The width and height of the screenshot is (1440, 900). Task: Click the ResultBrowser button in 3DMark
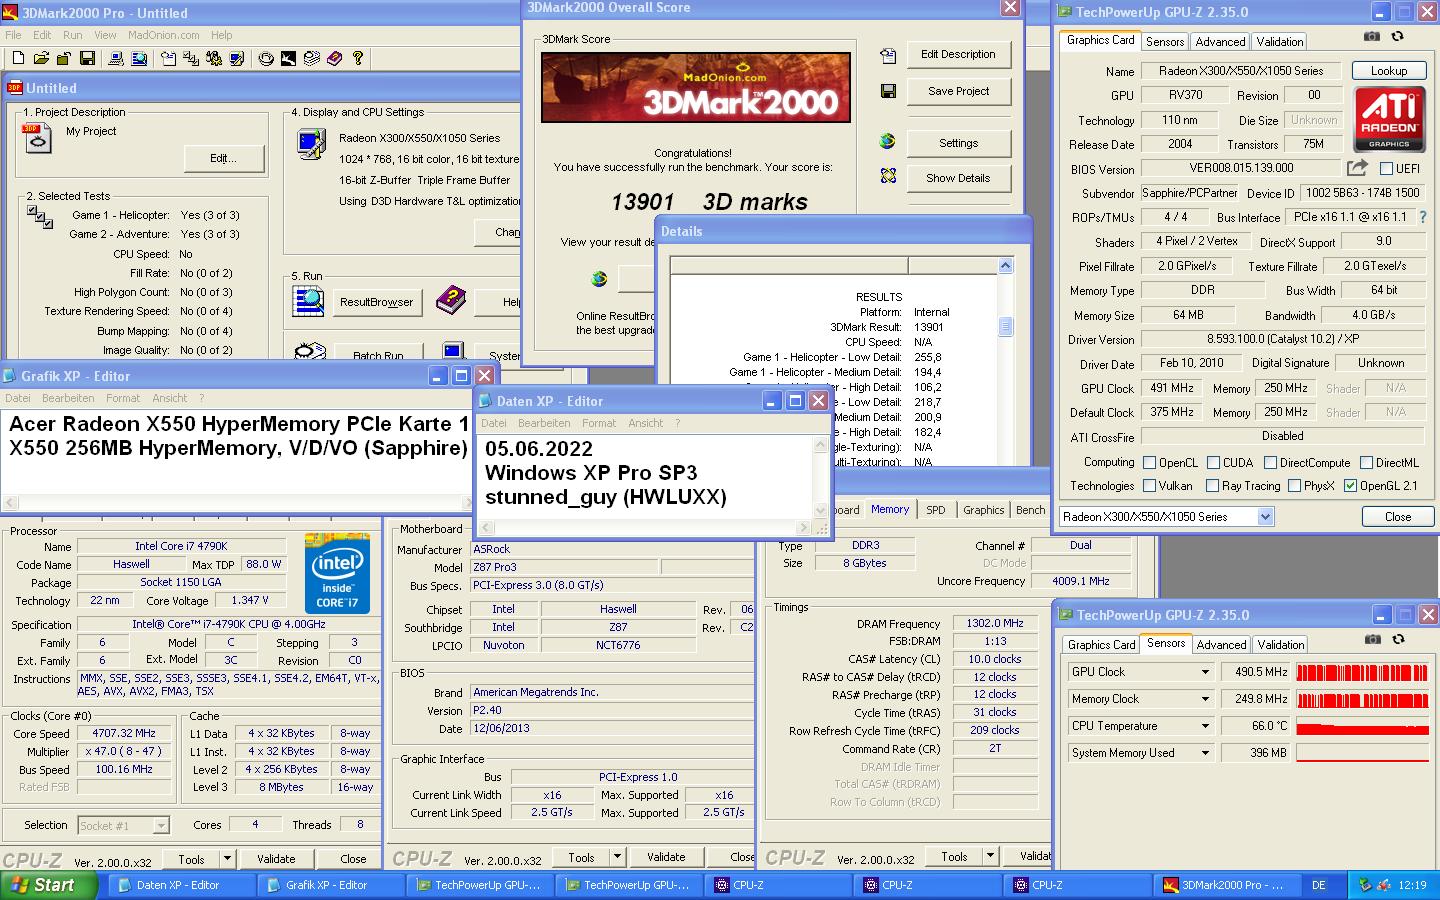pos(376,302)
